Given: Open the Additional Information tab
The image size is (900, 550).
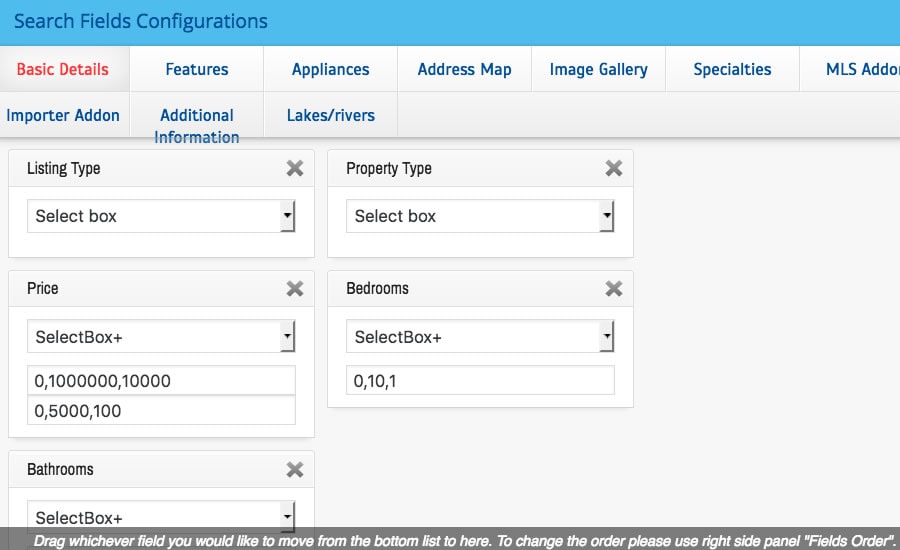Looking at the screenshot, I should coord(197,125).
